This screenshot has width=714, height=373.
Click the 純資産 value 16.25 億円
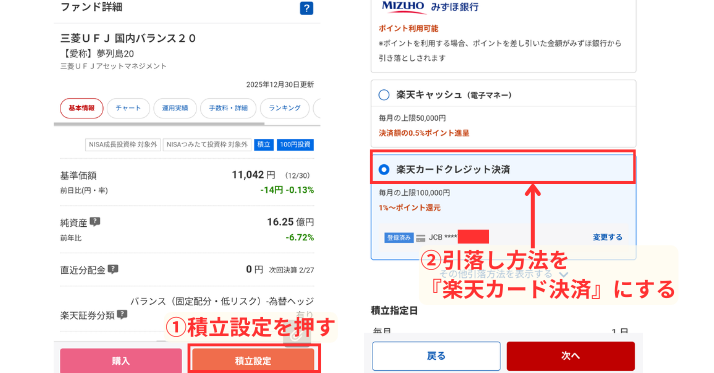290,222
